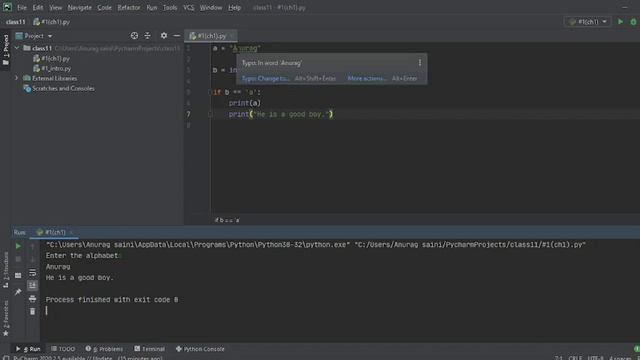Open the Run tool window button at the bottom
Viewport: 640px width, 360px height.
tap(28, 349)
